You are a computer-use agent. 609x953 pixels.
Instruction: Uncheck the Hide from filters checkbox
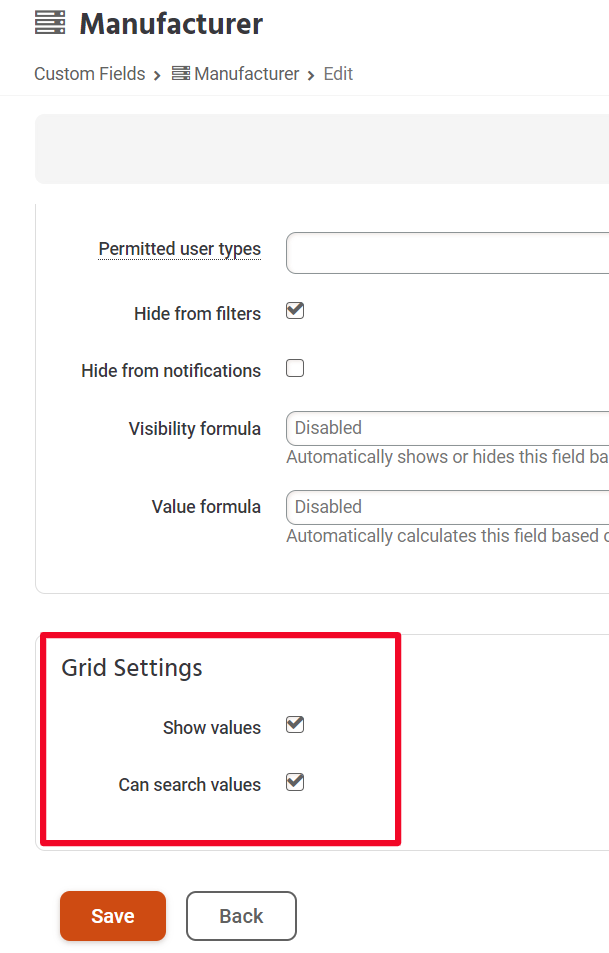[x=294, y=310]
